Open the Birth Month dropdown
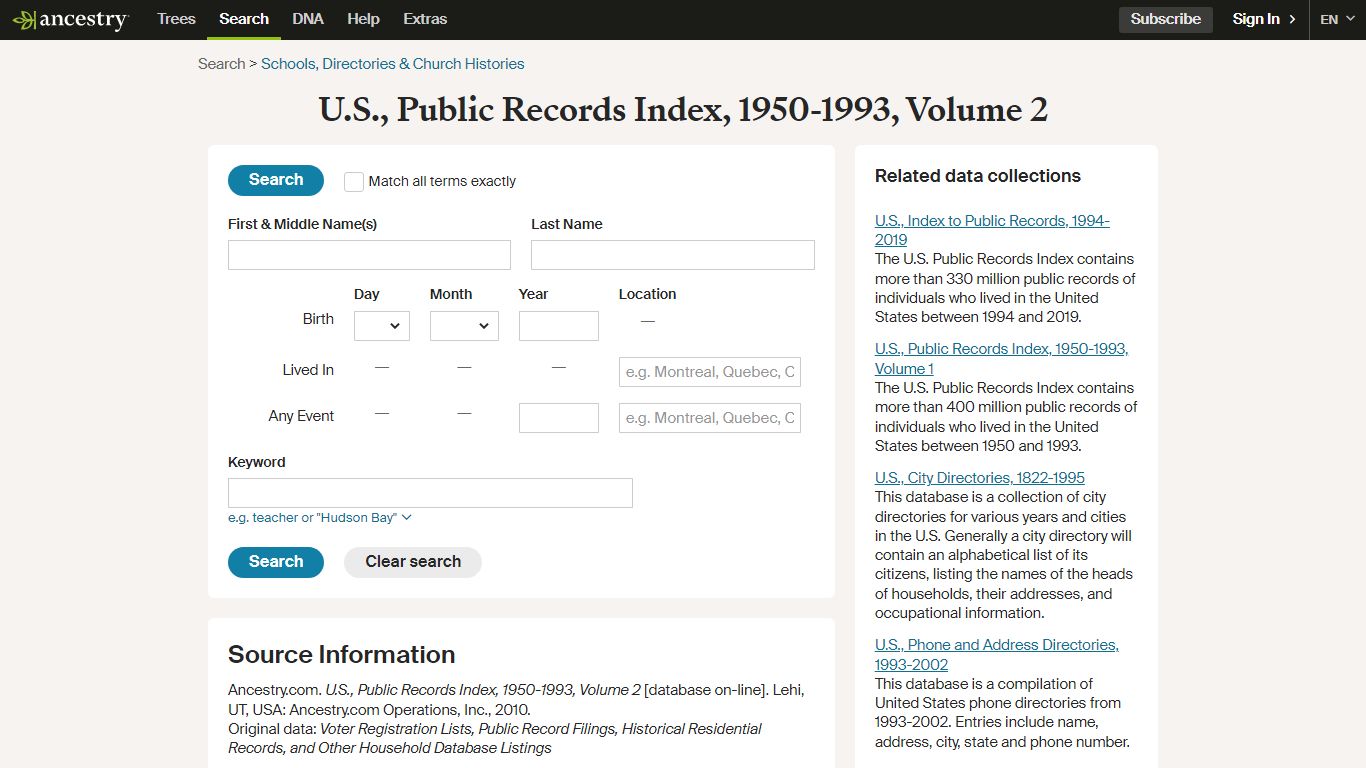Screen dimensions: 1366x768 464,326
